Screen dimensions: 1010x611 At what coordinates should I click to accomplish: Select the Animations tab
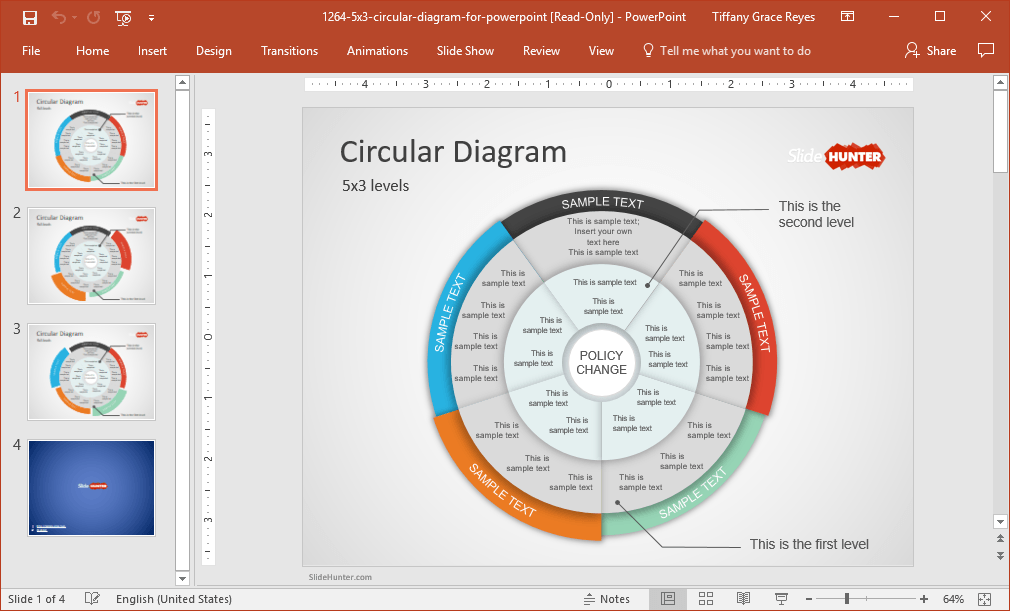pyautogui.click(x=377, y=51)
